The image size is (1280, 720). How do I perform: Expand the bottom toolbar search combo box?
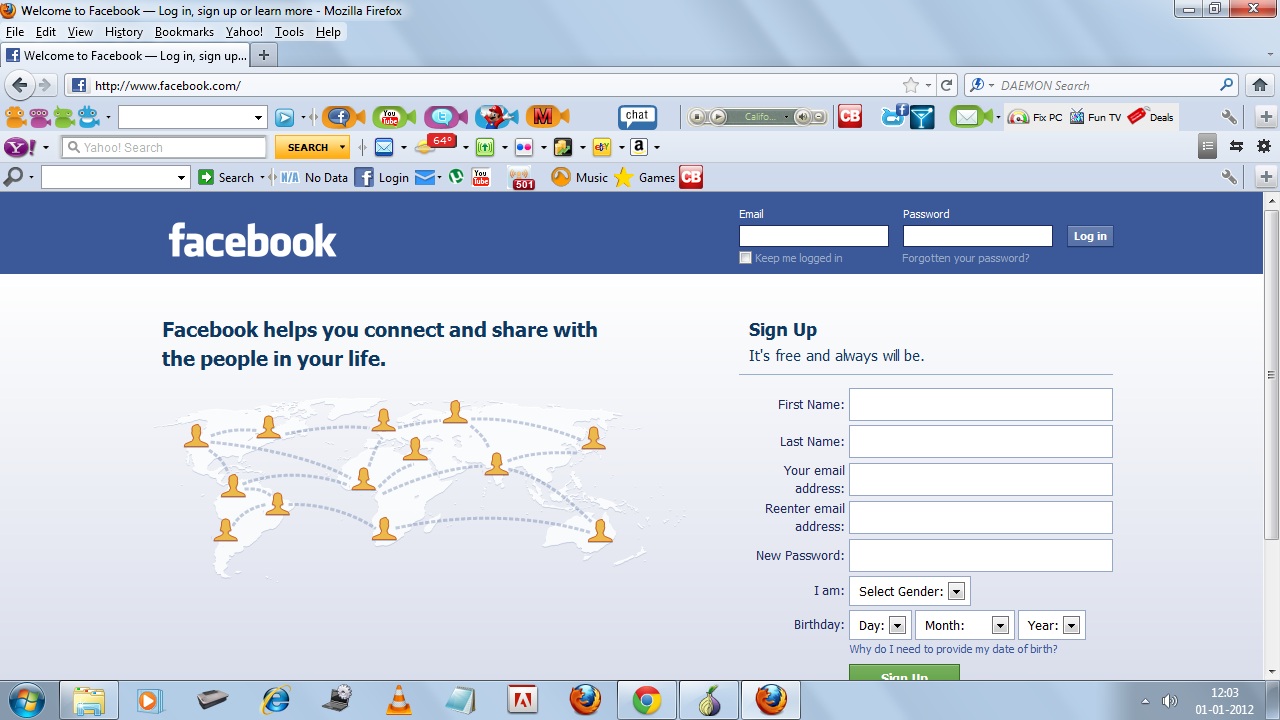[181, 177]
